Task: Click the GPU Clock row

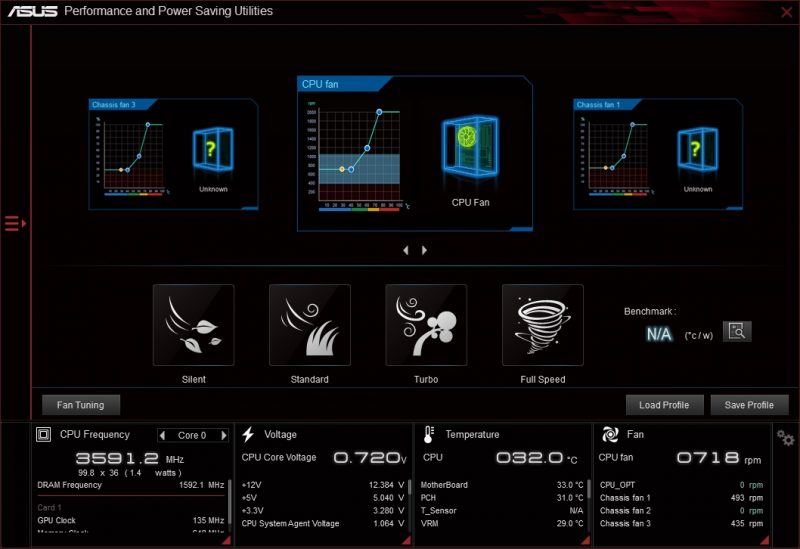Action: point(131,520)
